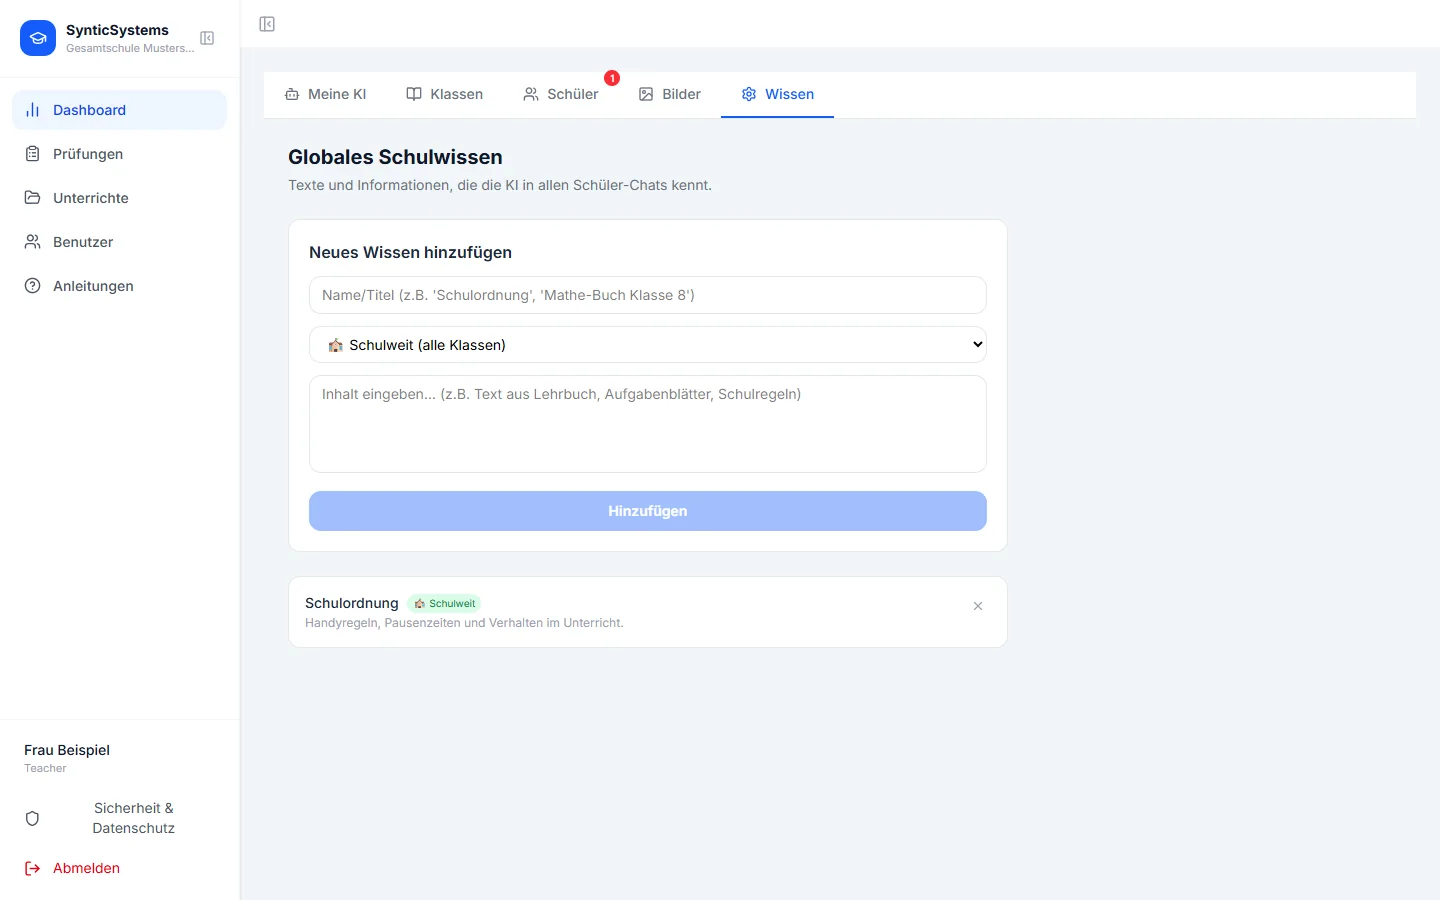This screenshot has height=900, width=1440.
Task: Click the Globales Schulwissen heading
Action: click(x=395, y=157)
